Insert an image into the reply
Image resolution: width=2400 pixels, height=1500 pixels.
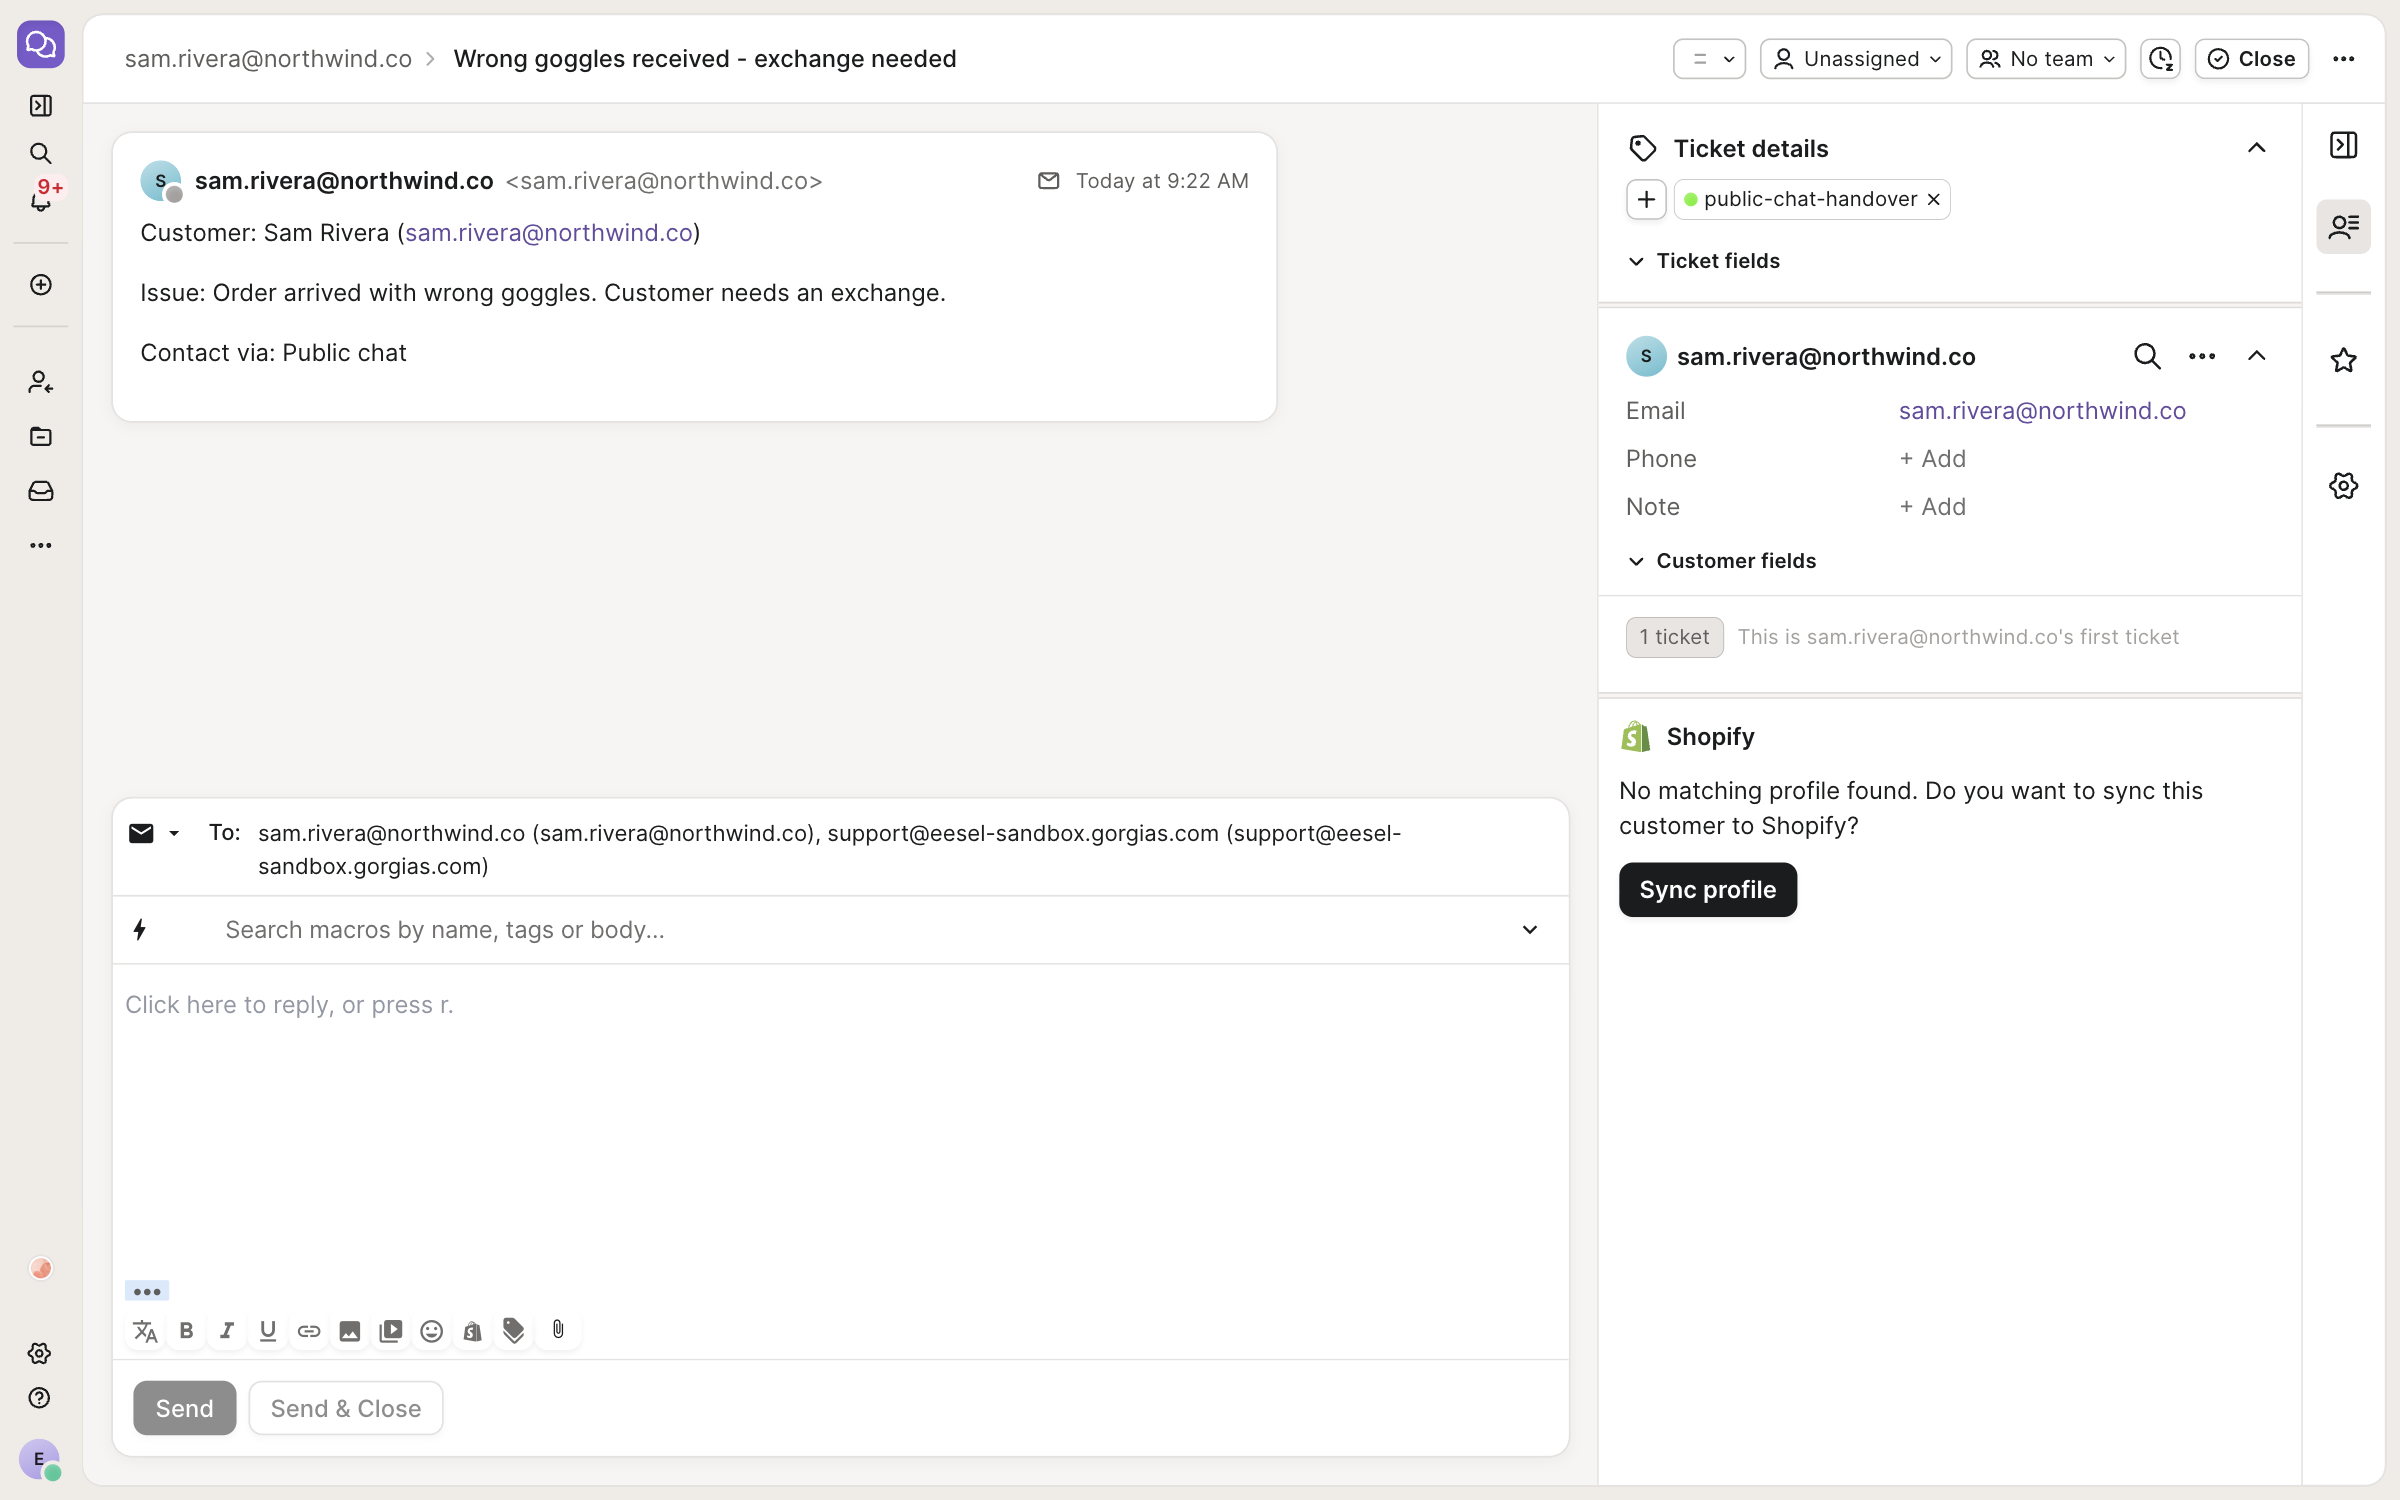[350, 1330]
